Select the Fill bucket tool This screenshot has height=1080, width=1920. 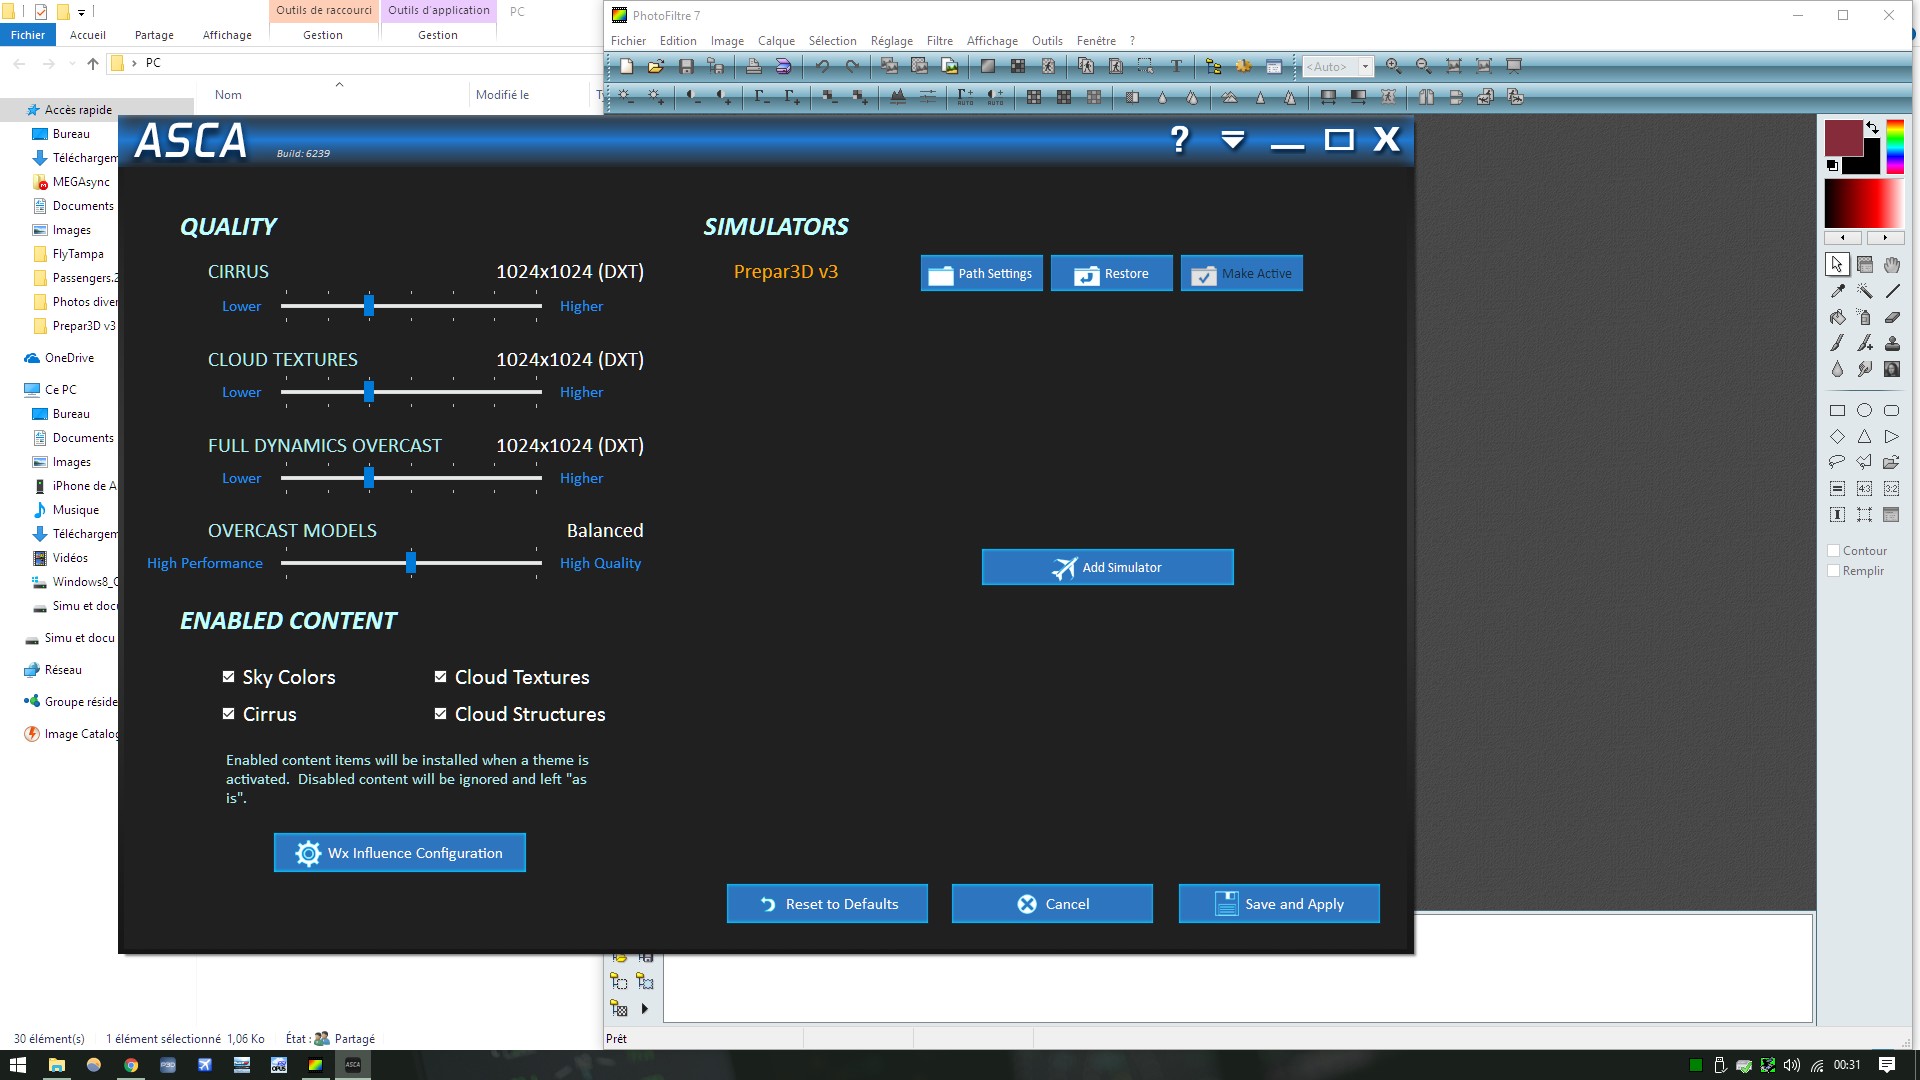click(x=1837, y=317)
